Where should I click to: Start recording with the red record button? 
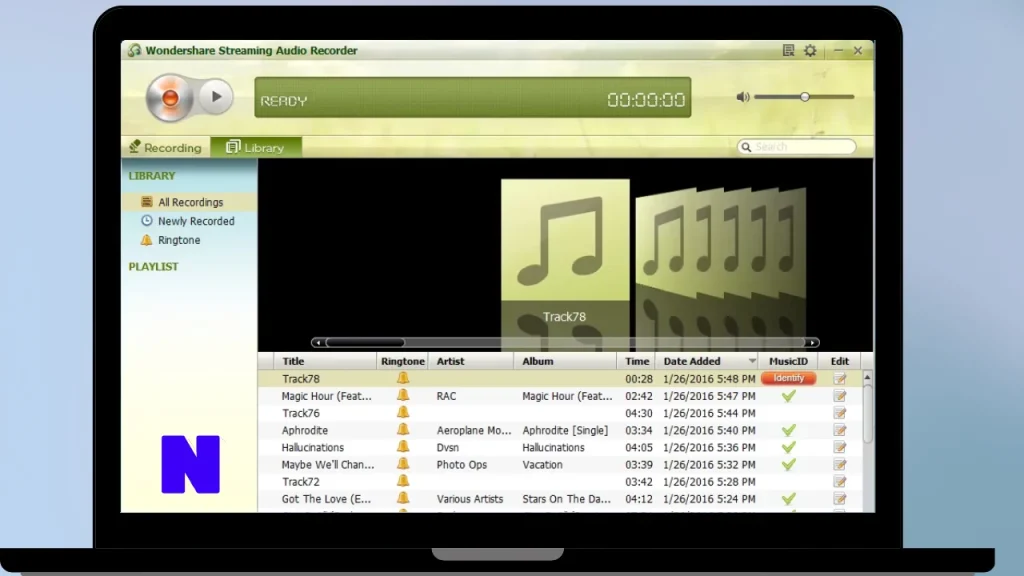169,98
